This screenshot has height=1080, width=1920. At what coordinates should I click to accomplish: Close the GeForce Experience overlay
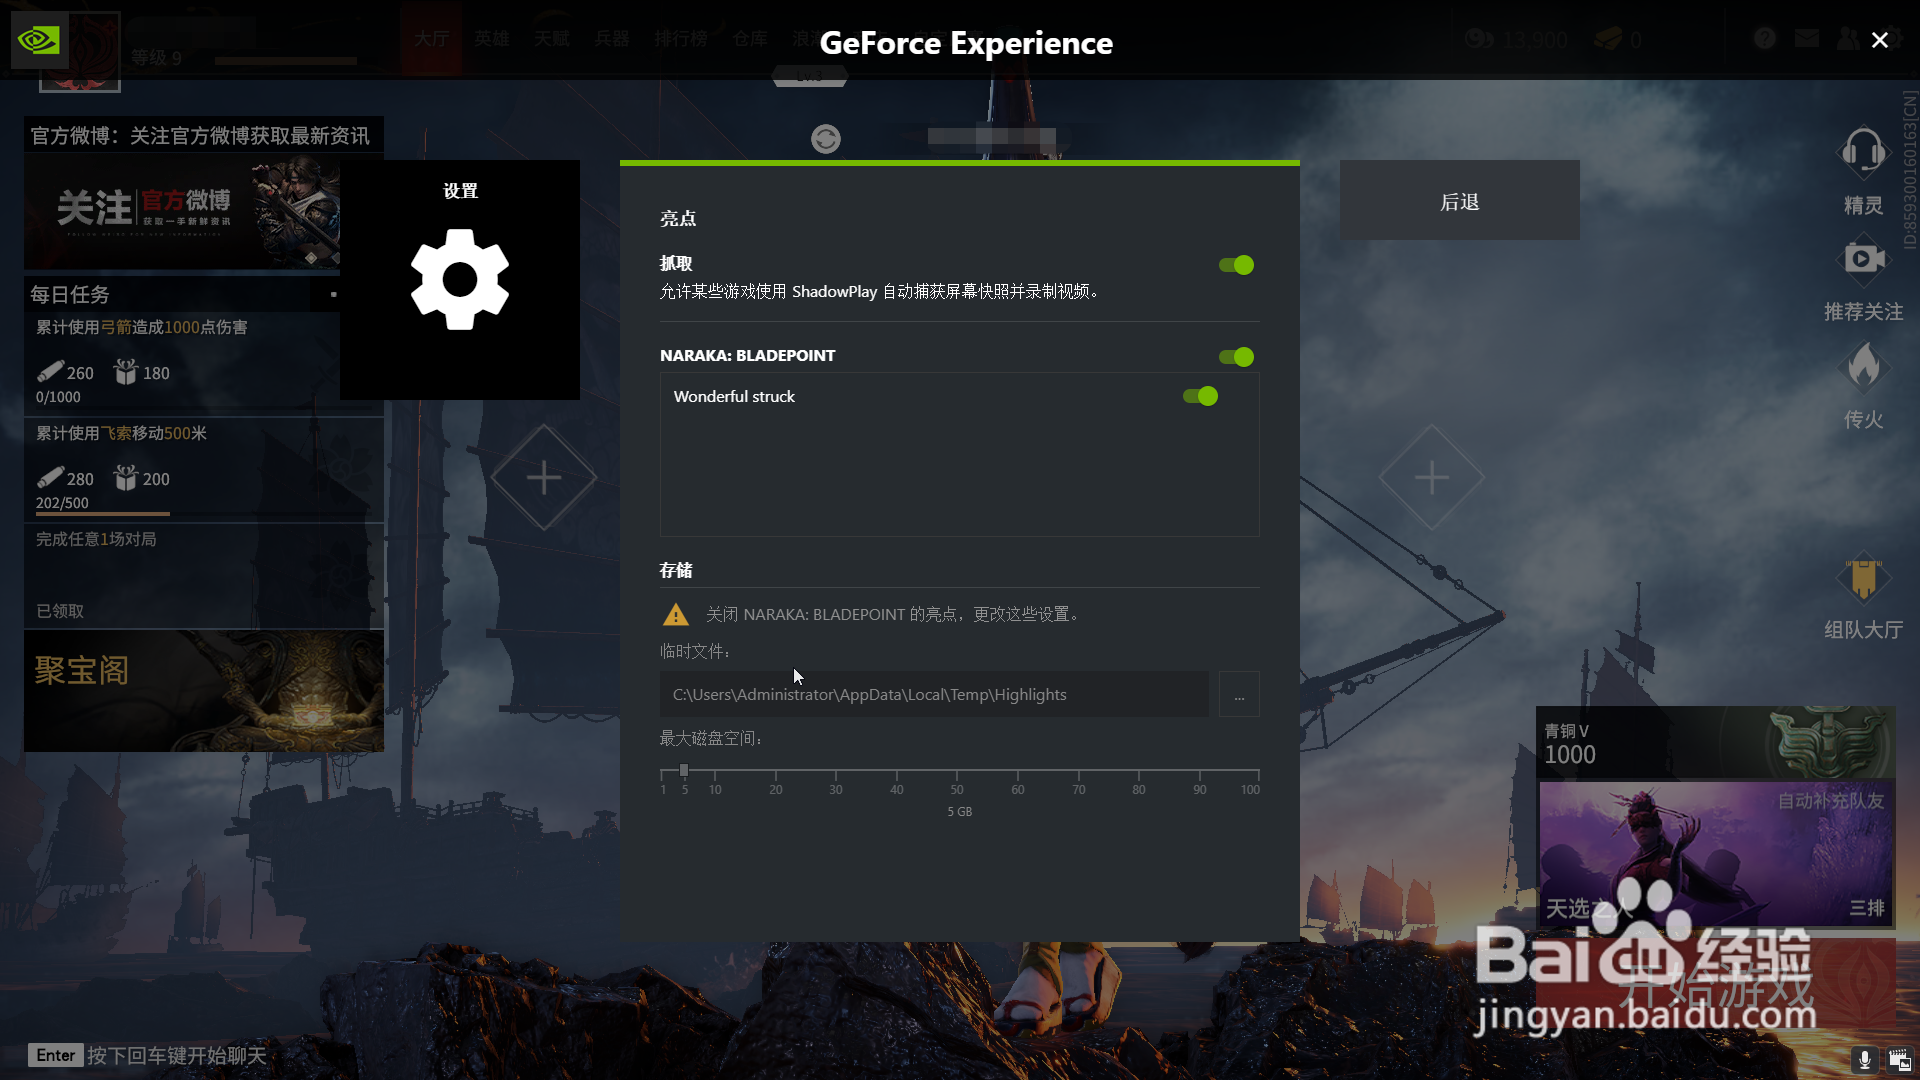pyautogui.click(x=1880, y=40)
